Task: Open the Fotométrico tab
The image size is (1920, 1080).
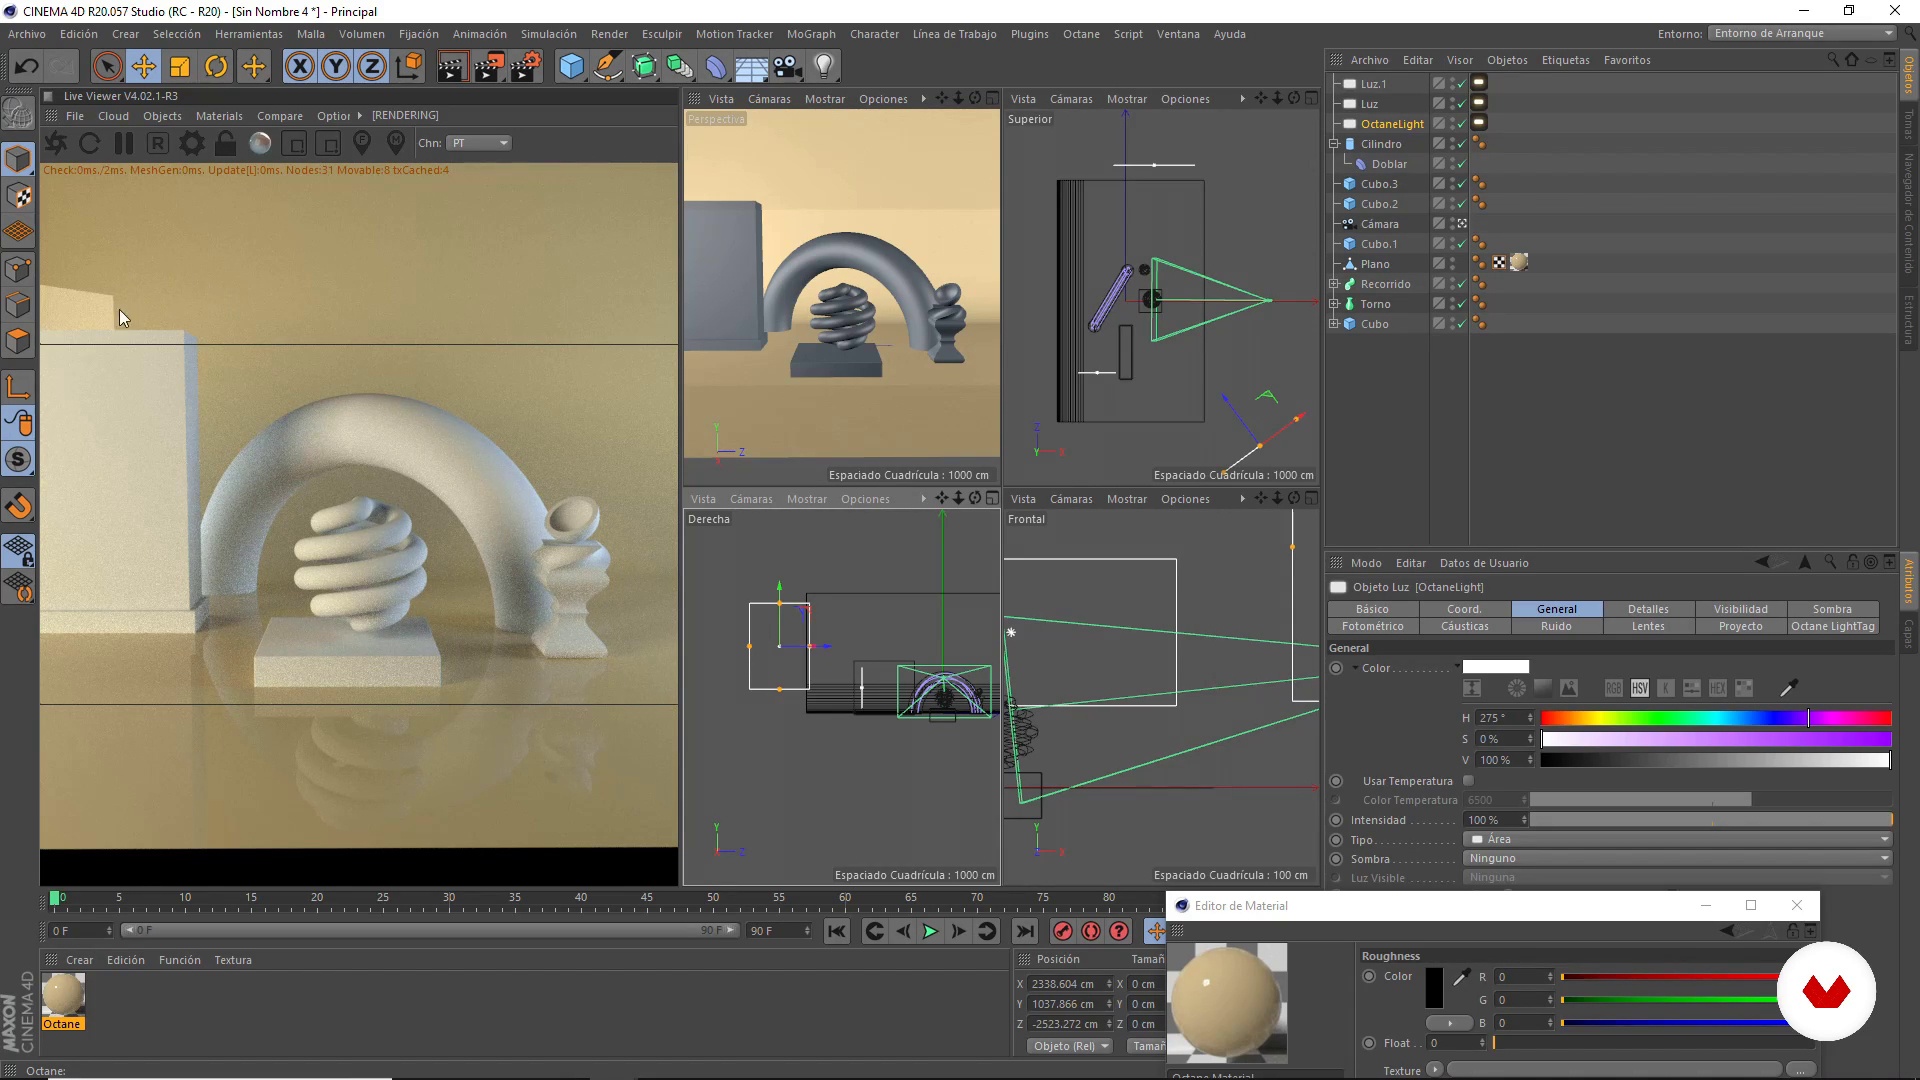Action: click(x=1373, y=626)
